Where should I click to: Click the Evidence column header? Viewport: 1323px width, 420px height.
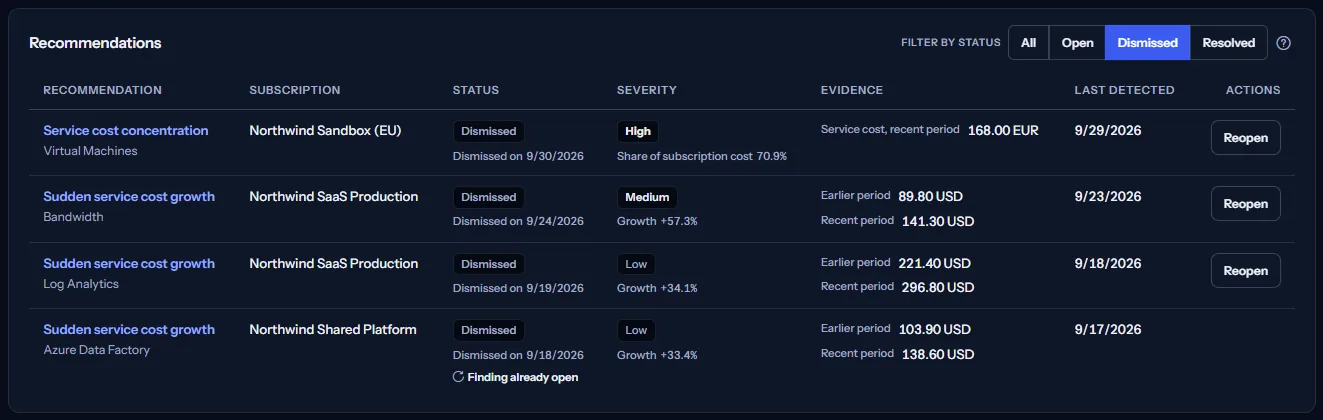pyautogui.click(x=852, y=90)
